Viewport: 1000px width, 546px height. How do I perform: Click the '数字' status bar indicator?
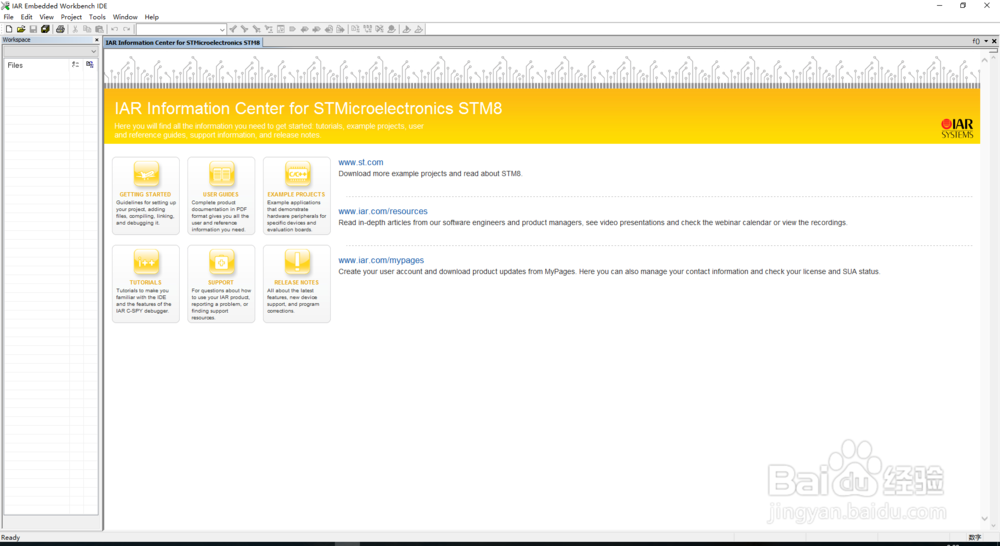(974, 538)
